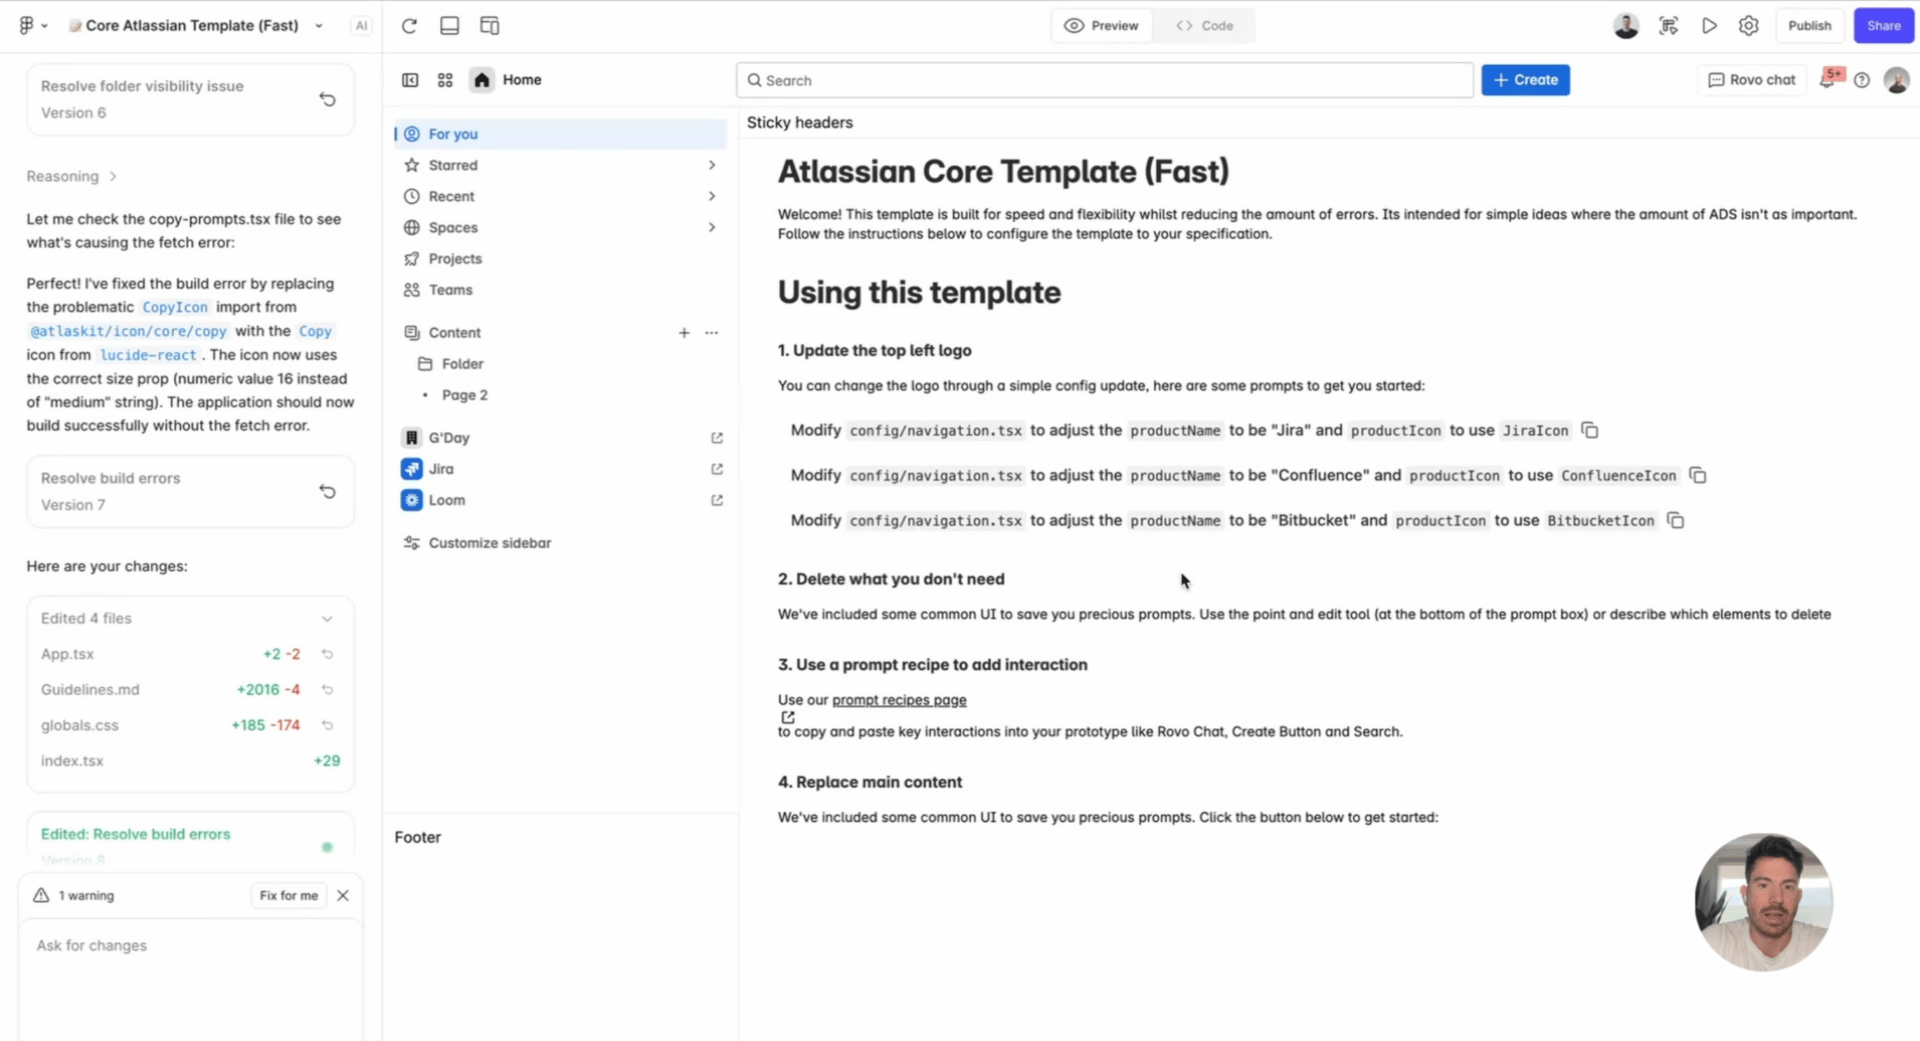1920x1041 pixels.
Task: Open the Figma main menu logo
Action: (27, 25)
